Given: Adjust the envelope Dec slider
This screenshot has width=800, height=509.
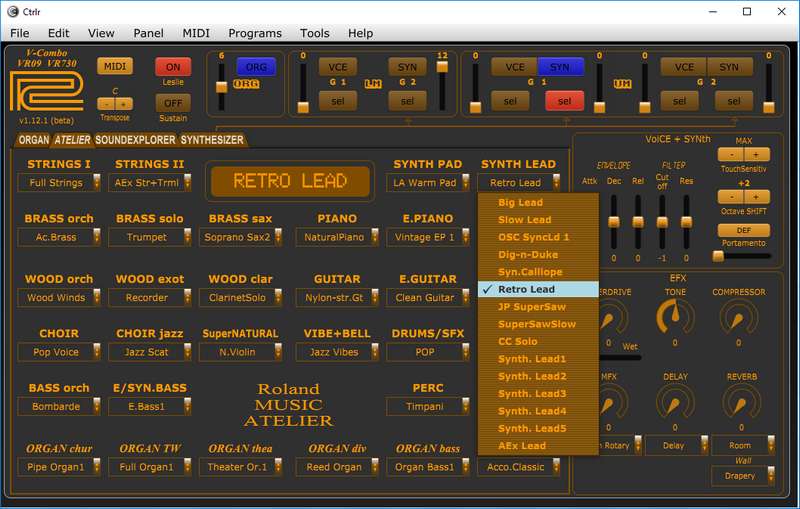Looking at the screenshot, I should coord(614,222).
